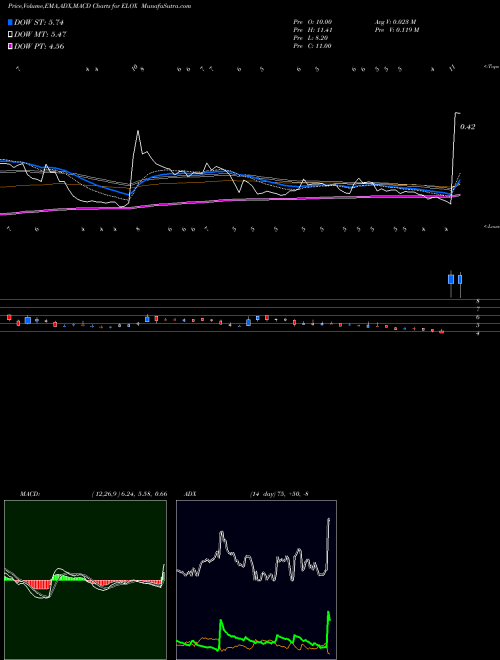Viewport: 500px width, 660px height.
Task: Click the MACD (12,26,9) values text
Action: pyautogui.click(x=129, y=494)
